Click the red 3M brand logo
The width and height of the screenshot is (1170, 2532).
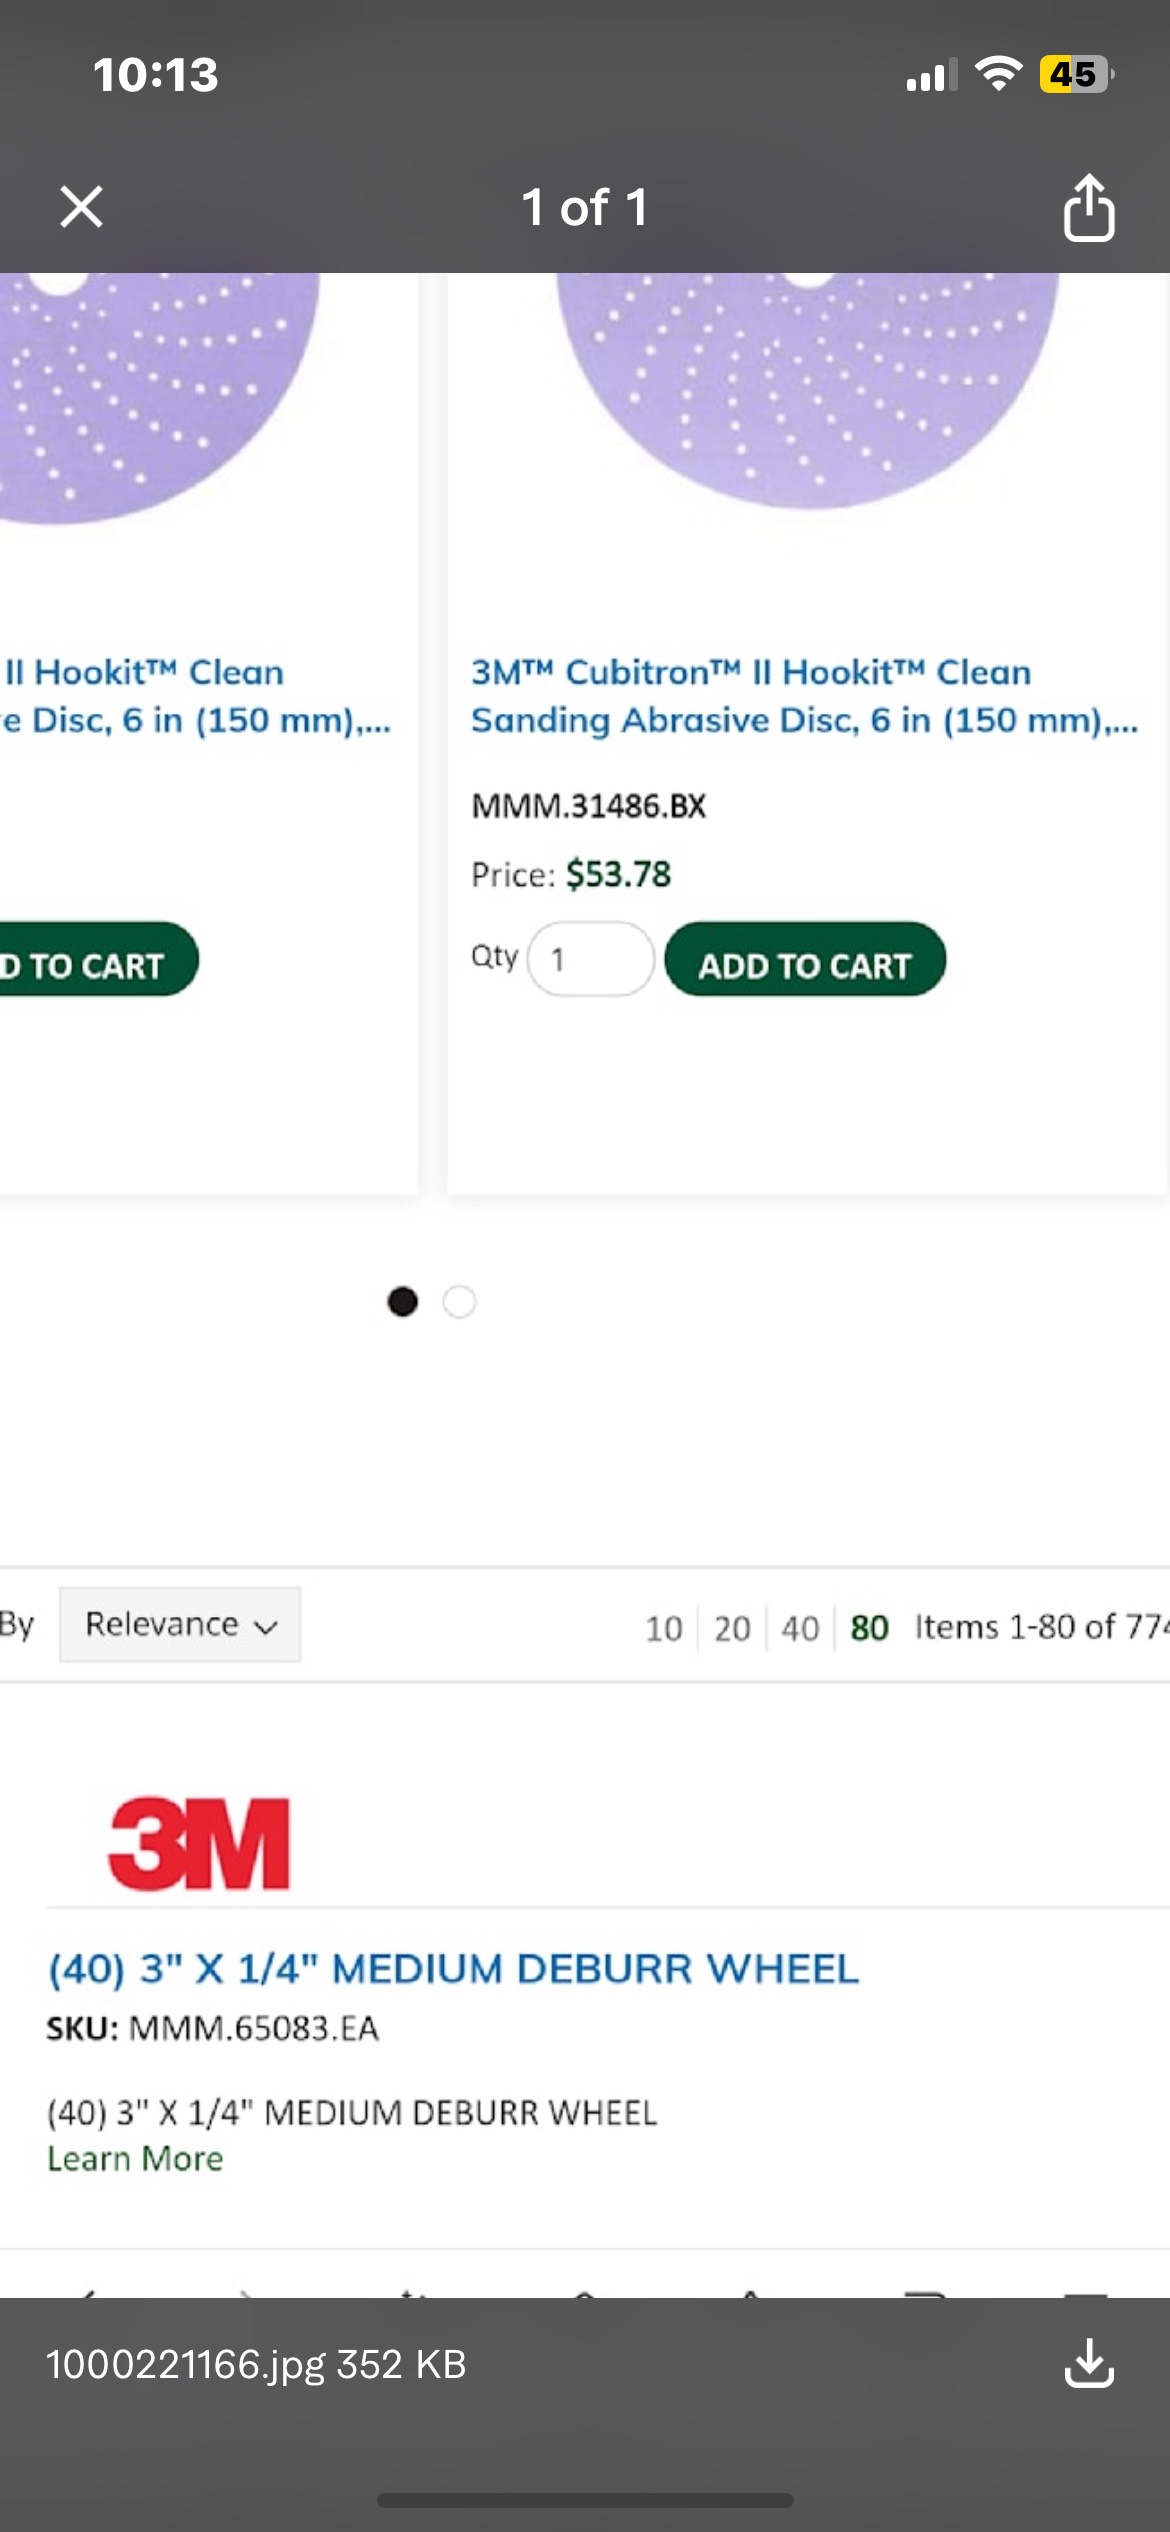point(199,1844)
